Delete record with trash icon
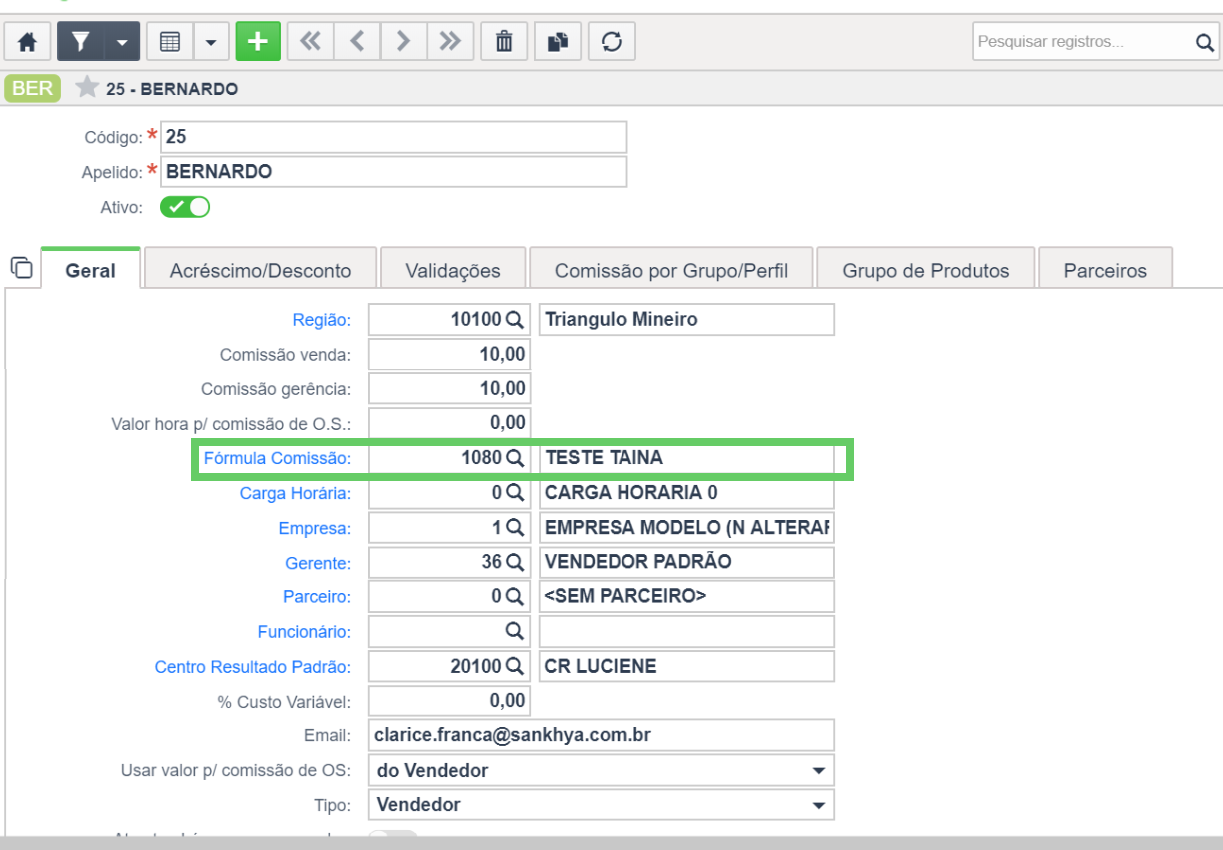1223x850 pixels. [505, 42]
